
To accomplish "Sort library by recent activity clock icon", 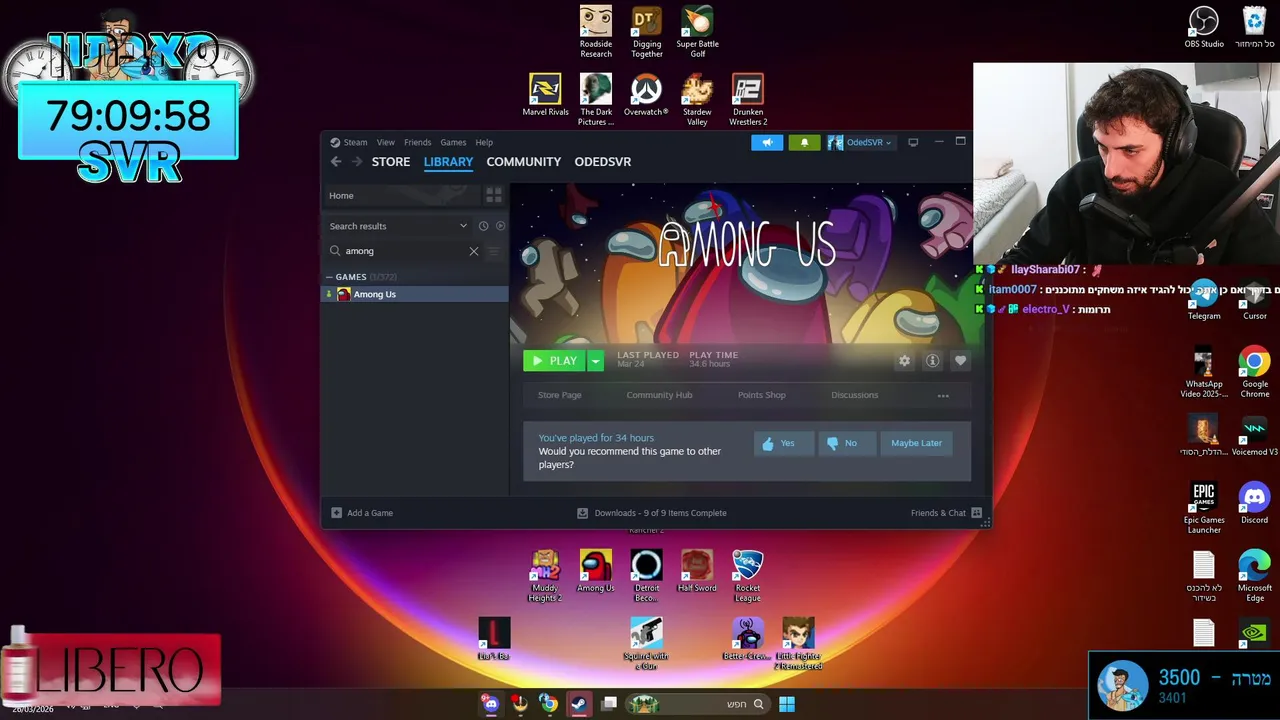I will 483,226.
